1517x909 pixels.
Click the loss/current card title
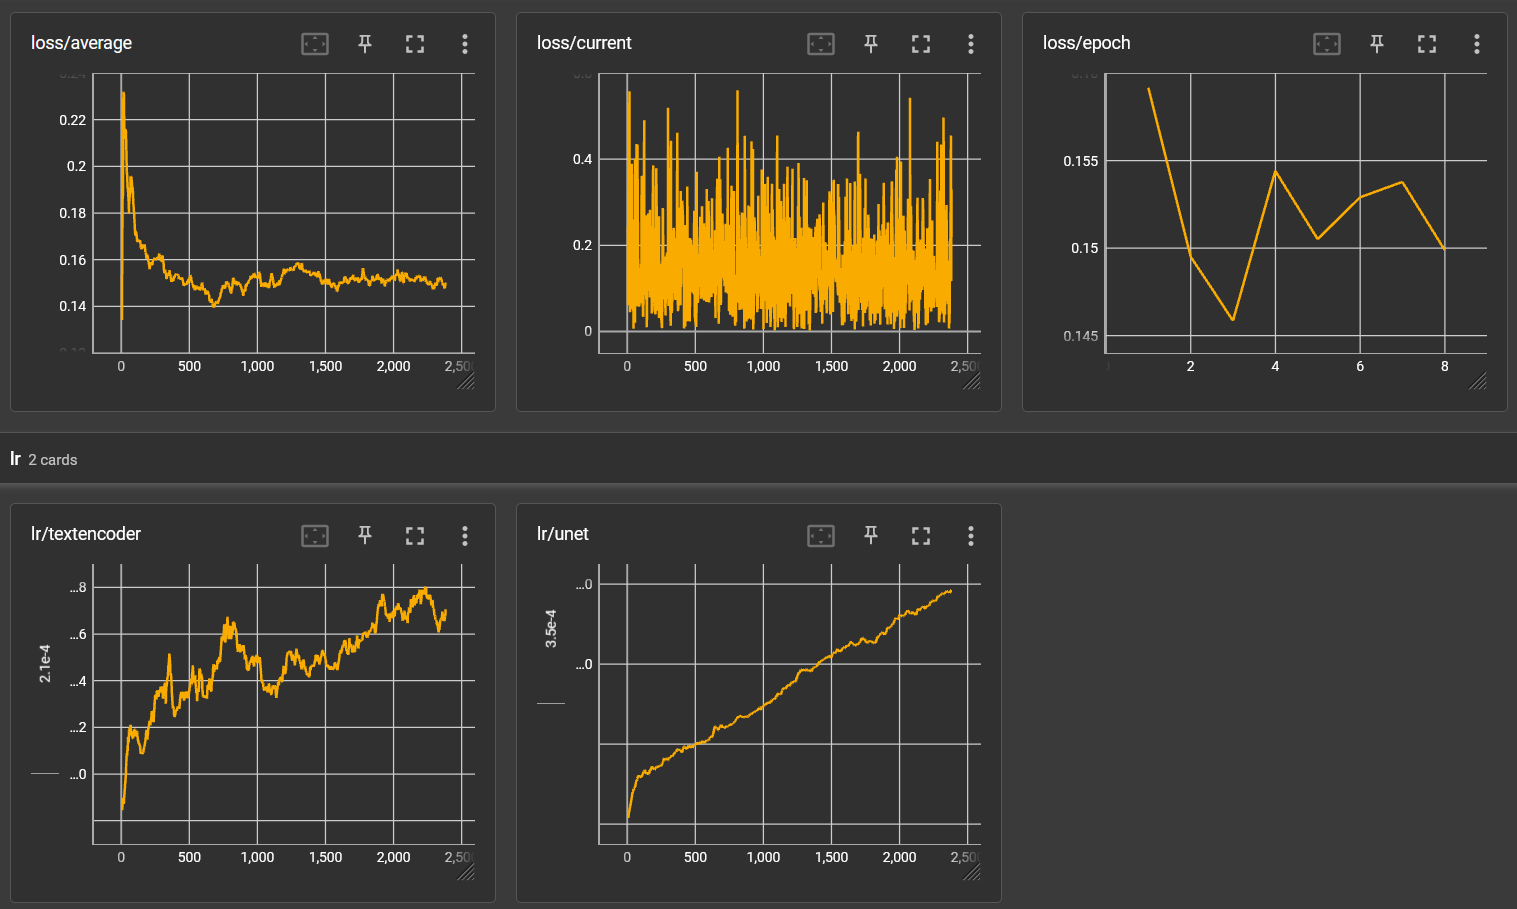[x=584, y=43]
